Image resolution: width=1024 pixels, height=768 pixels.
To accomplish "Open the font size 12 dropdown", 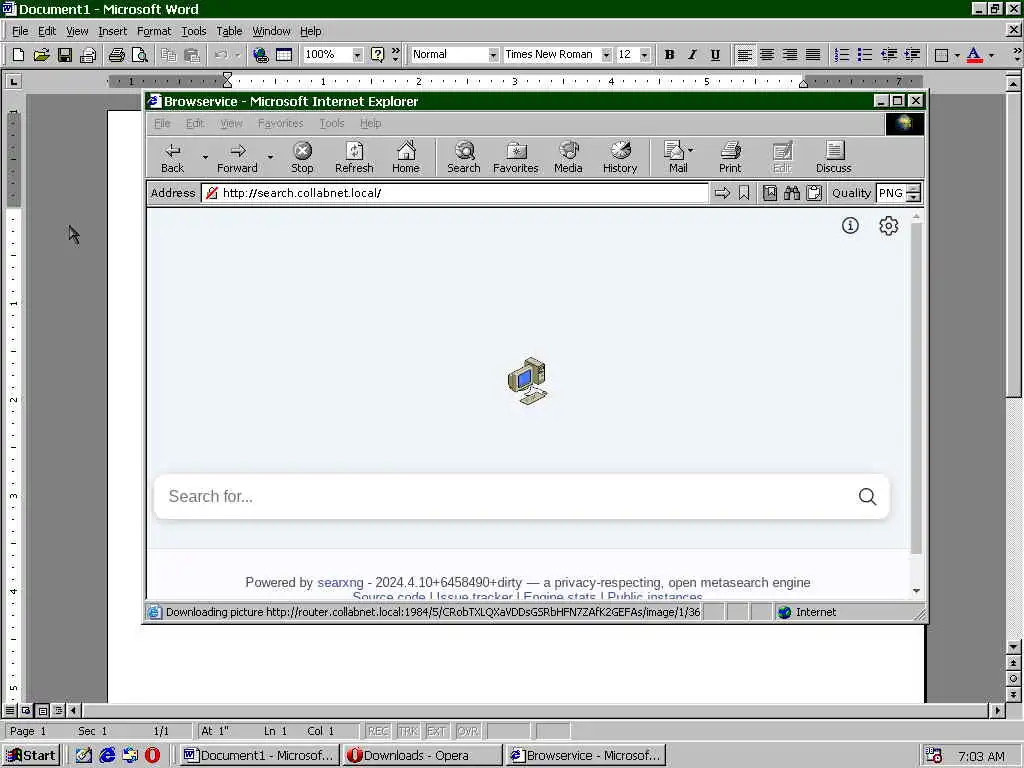I will (x=645, y=55).
